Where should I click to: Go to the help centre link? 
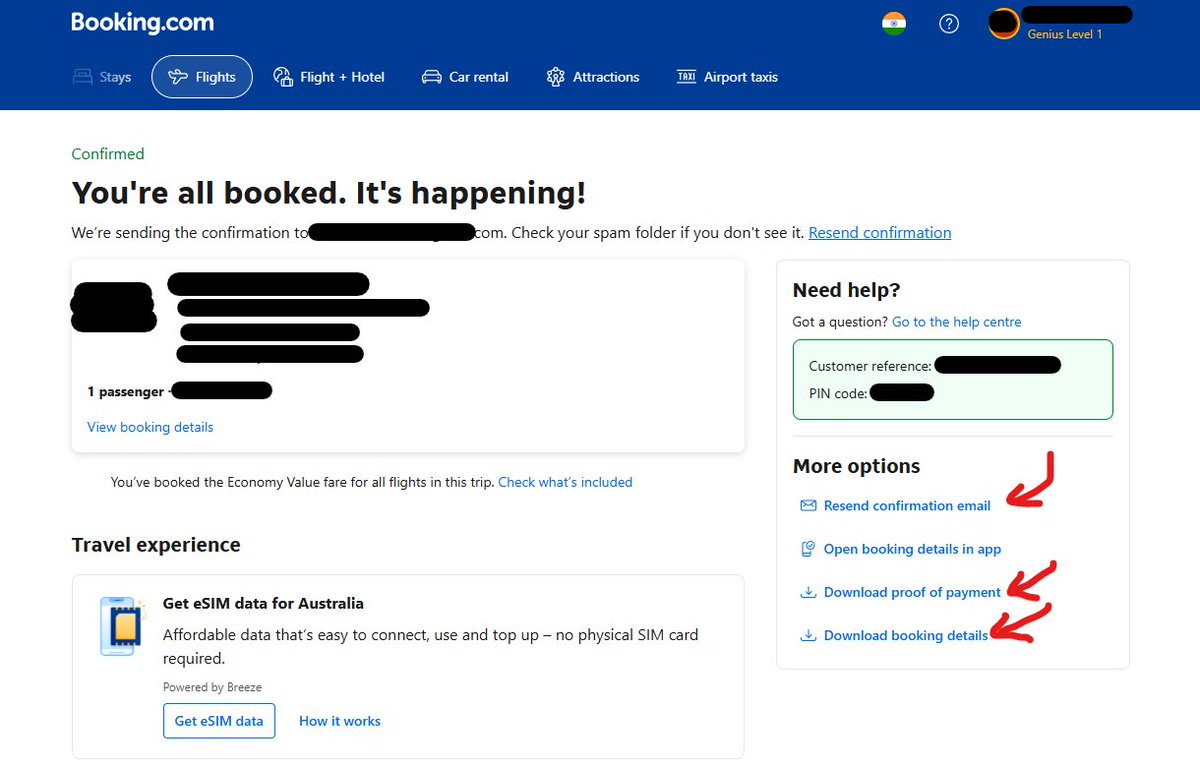(957, 322)
